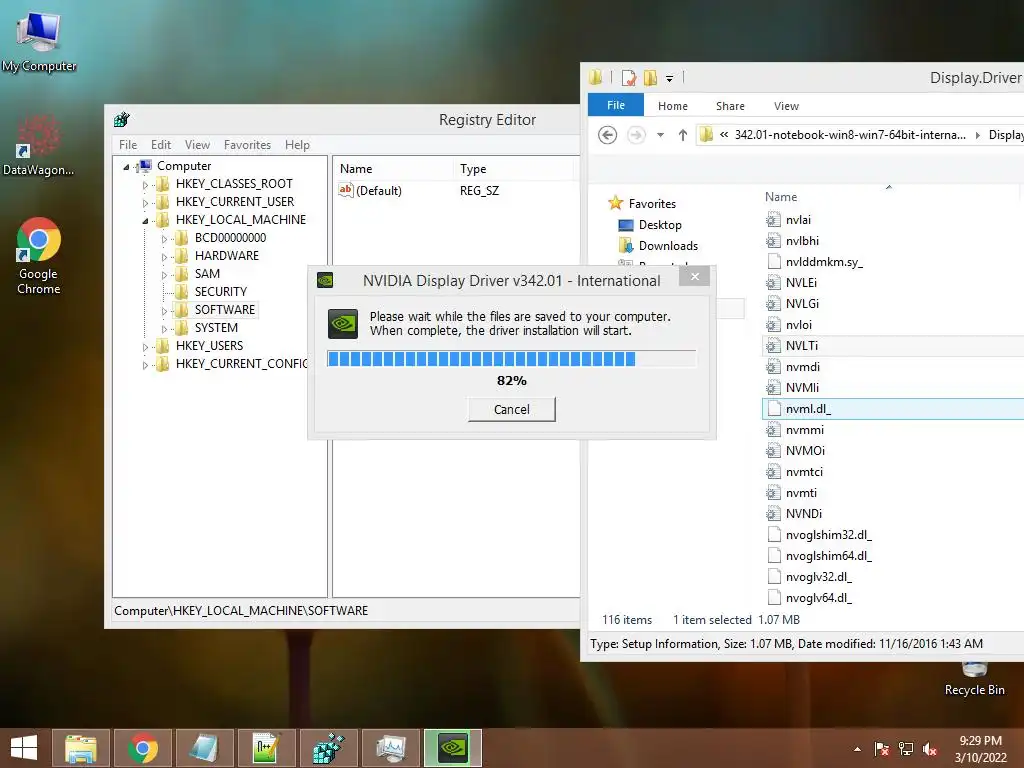The width and height of the screenshot is (1024, 768).
Task: Expand HKEY_CLASSES_ROOT key
Action: (145, 185)
